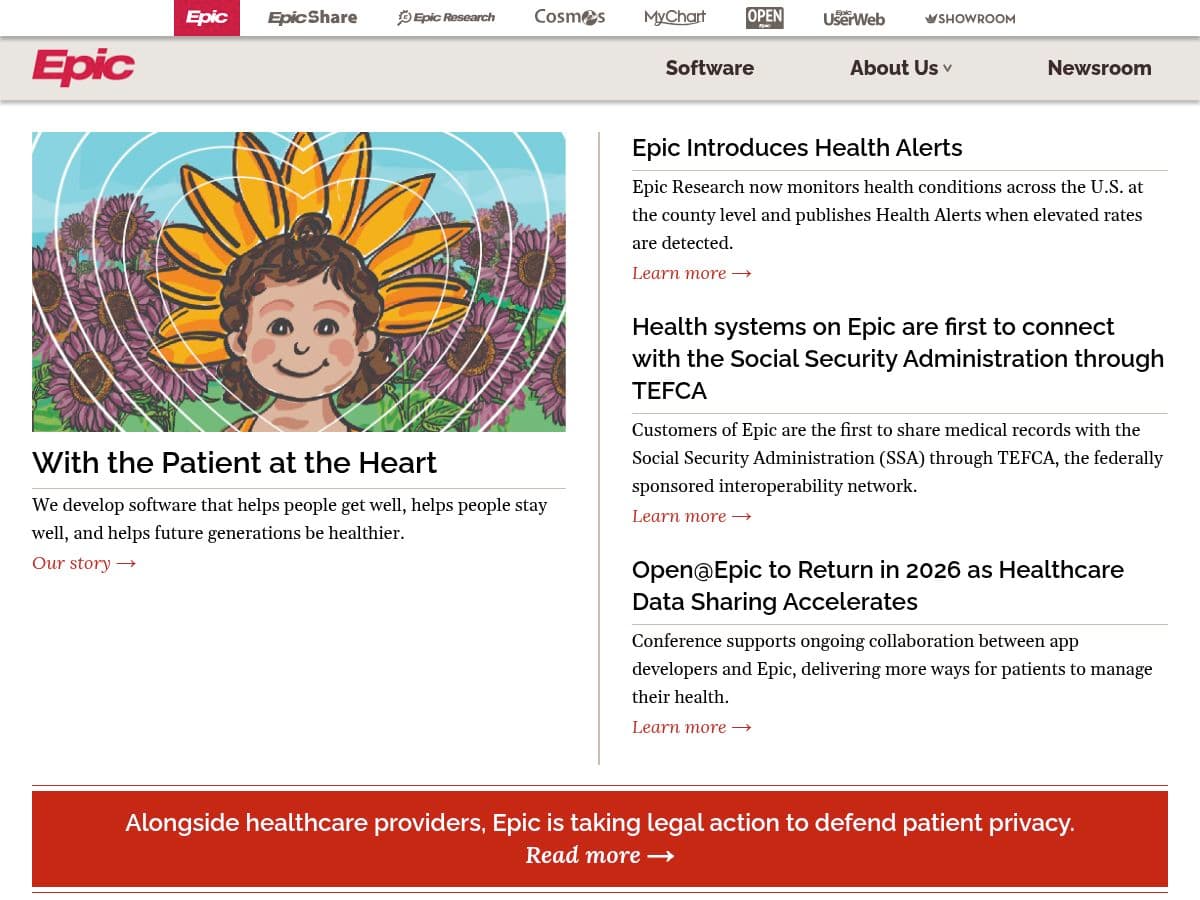Open the EpicShare logo link
Image resolution: width=1200 pixels, height=900 pixels.
click(312, 18)
